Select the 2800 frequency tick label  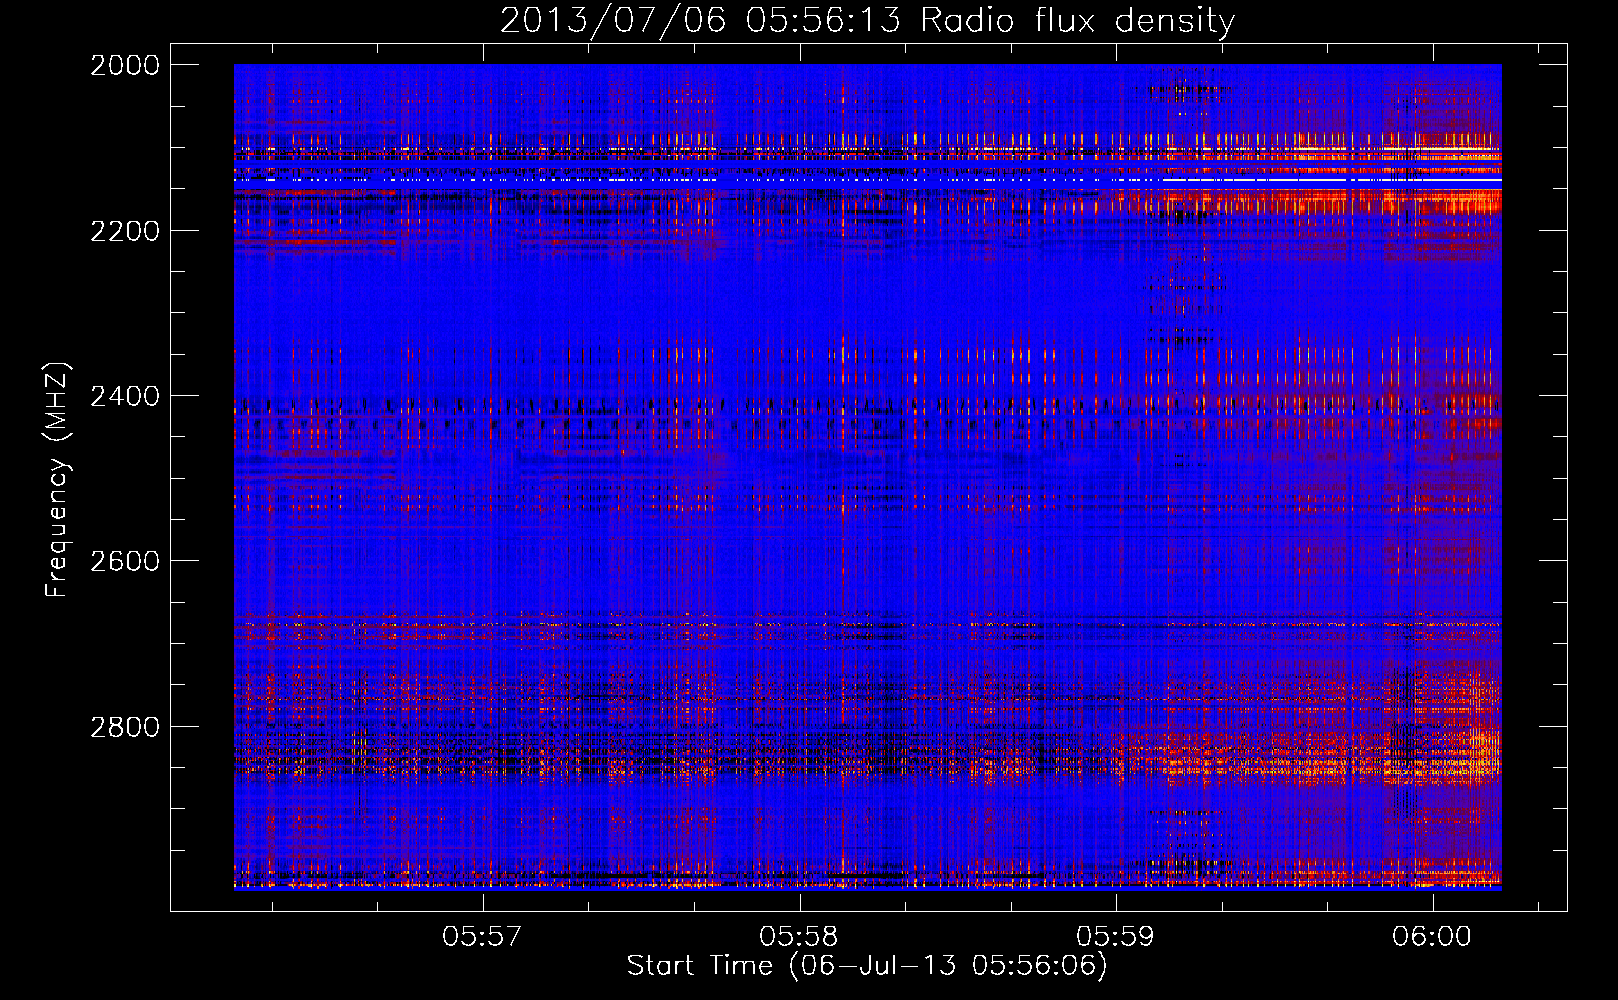click(x=125, y=727)
